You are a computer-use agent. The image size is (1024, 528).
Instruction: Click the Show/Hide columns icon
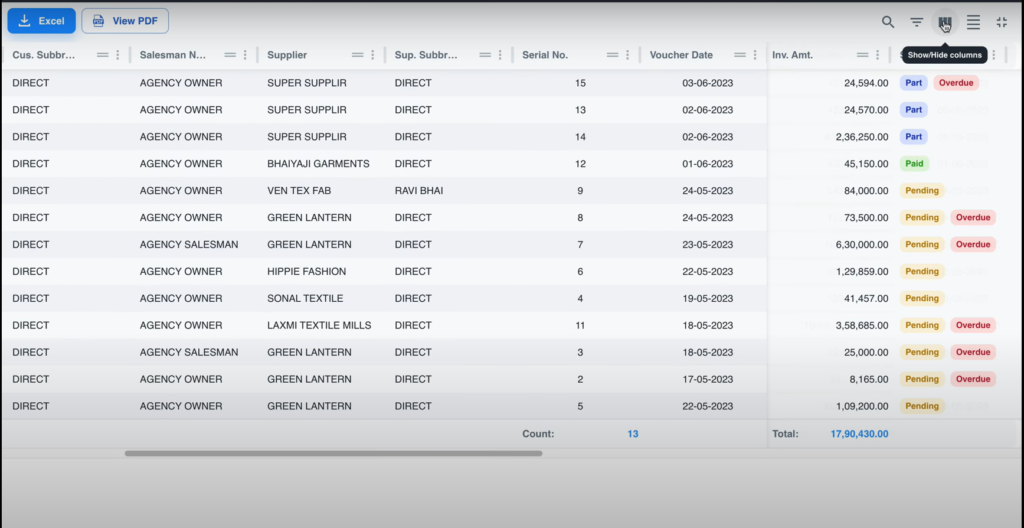pos(944,22)
